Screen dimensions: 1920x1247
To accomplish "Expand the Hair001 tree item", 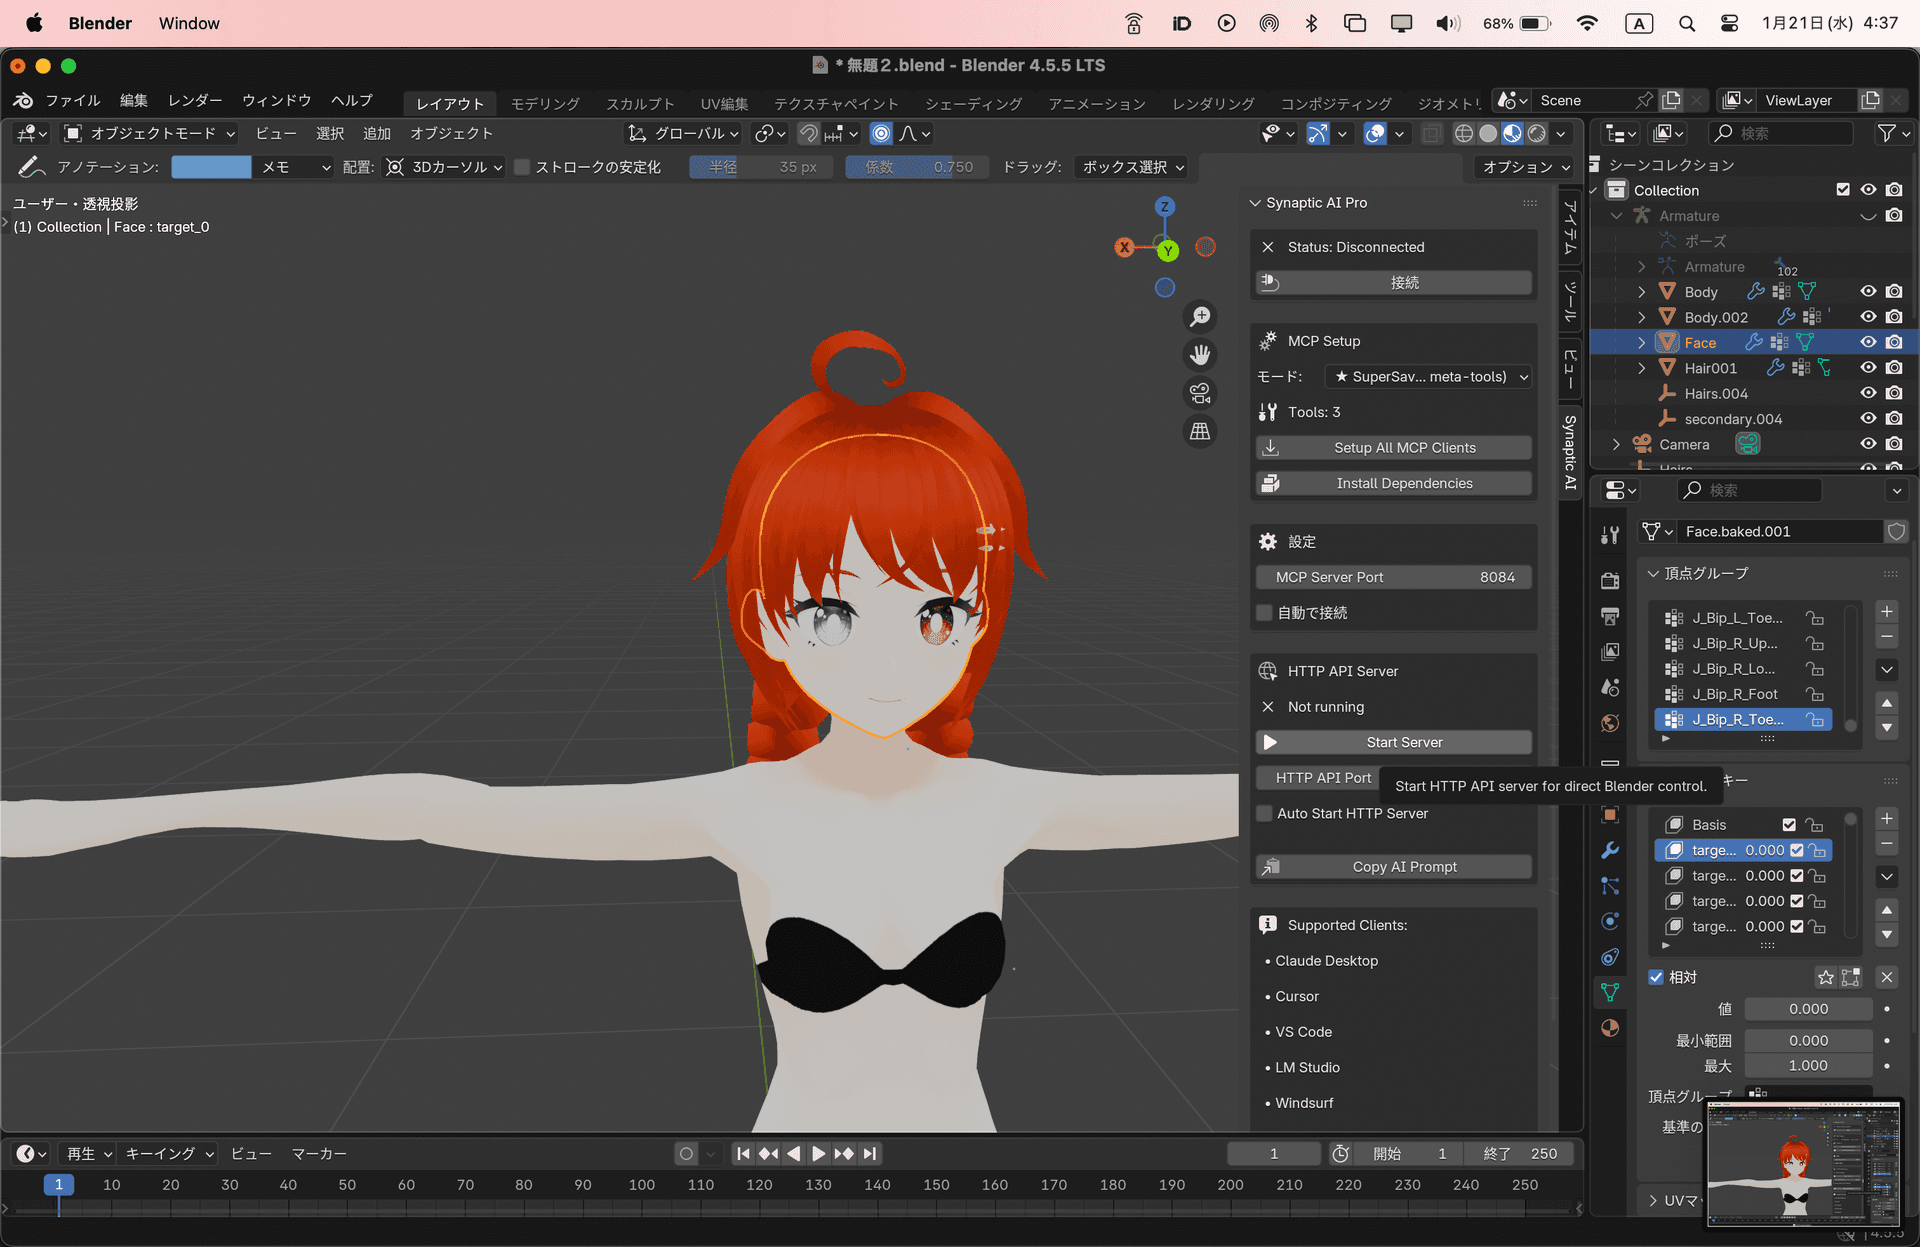I will [x=1641, y=368].
